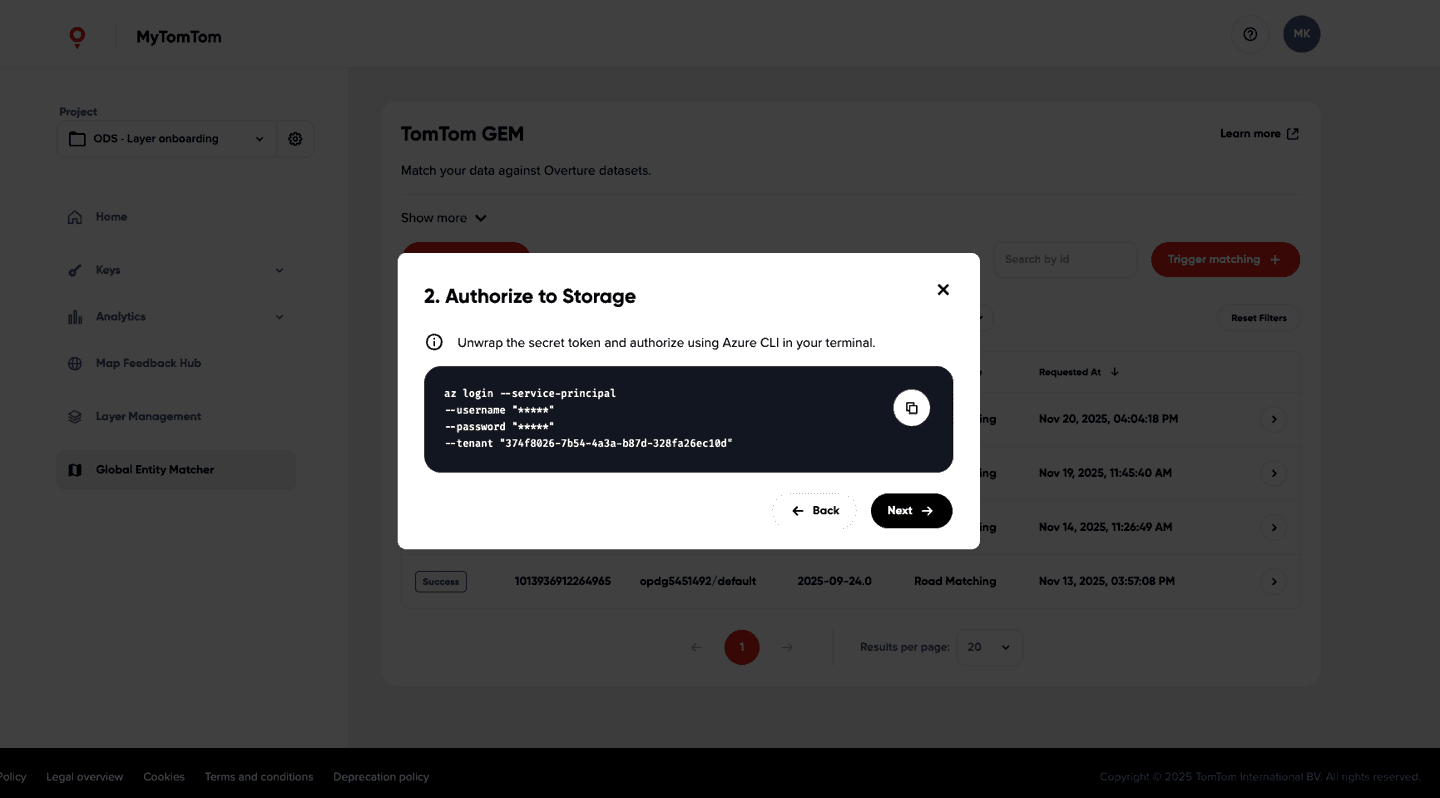
Task: Select Layer Management in sidebar
Action: click(148, 417)
